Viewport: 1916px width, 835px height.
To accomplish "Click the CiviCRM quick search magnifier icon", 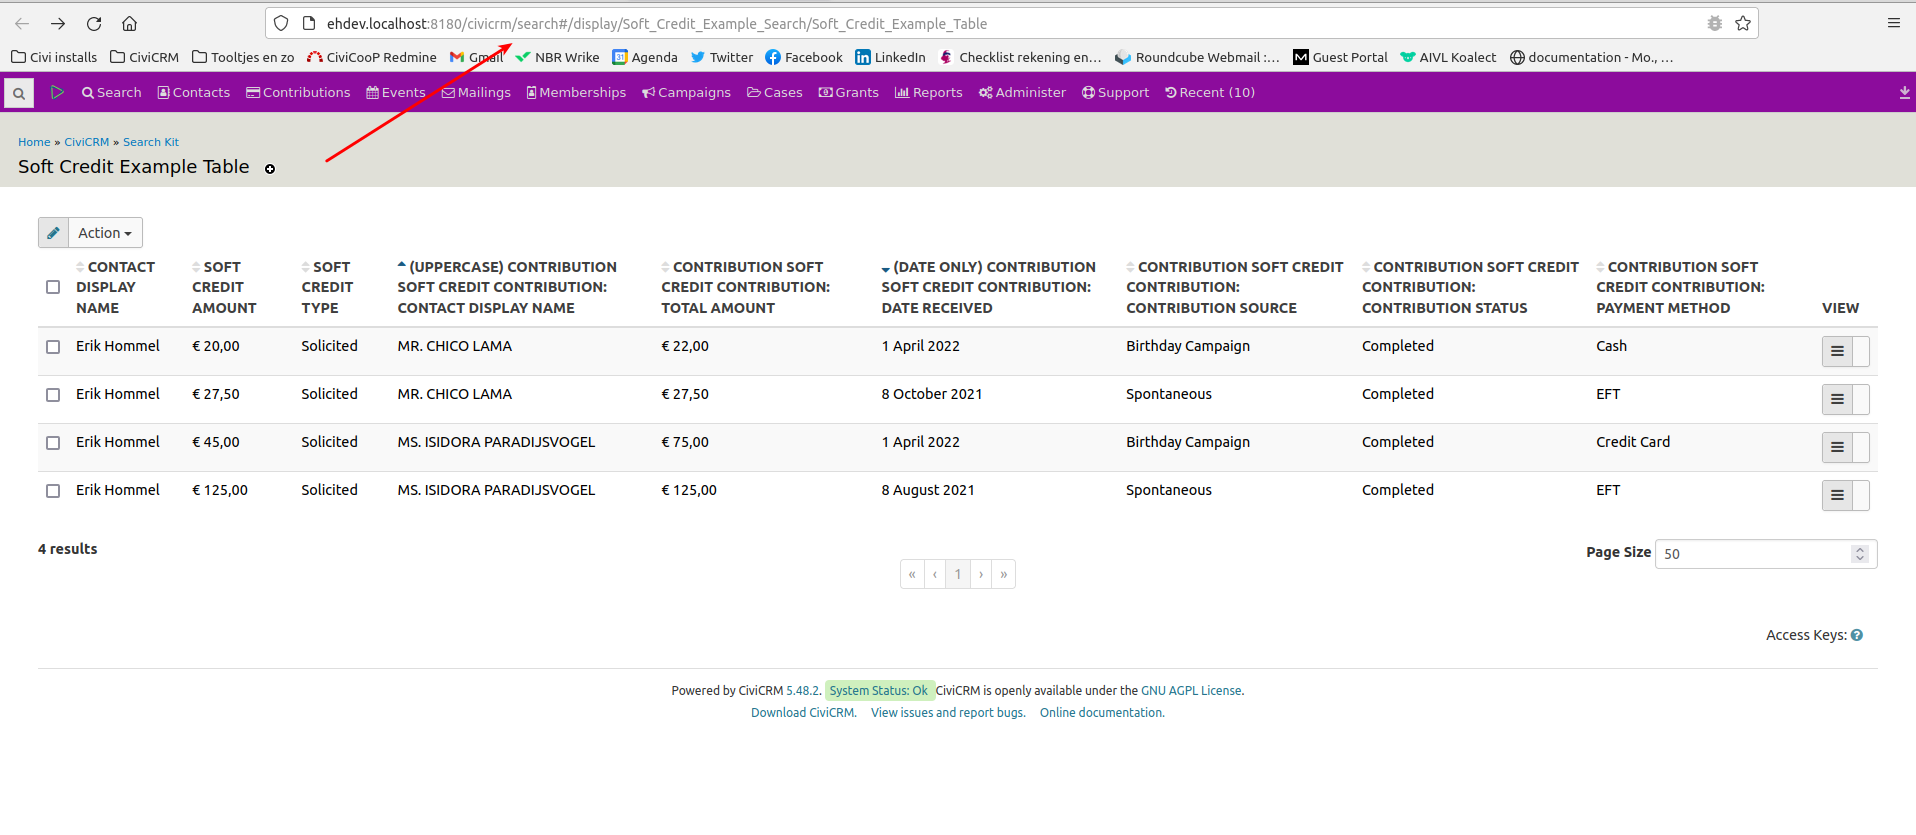I will tap(18, 93).
